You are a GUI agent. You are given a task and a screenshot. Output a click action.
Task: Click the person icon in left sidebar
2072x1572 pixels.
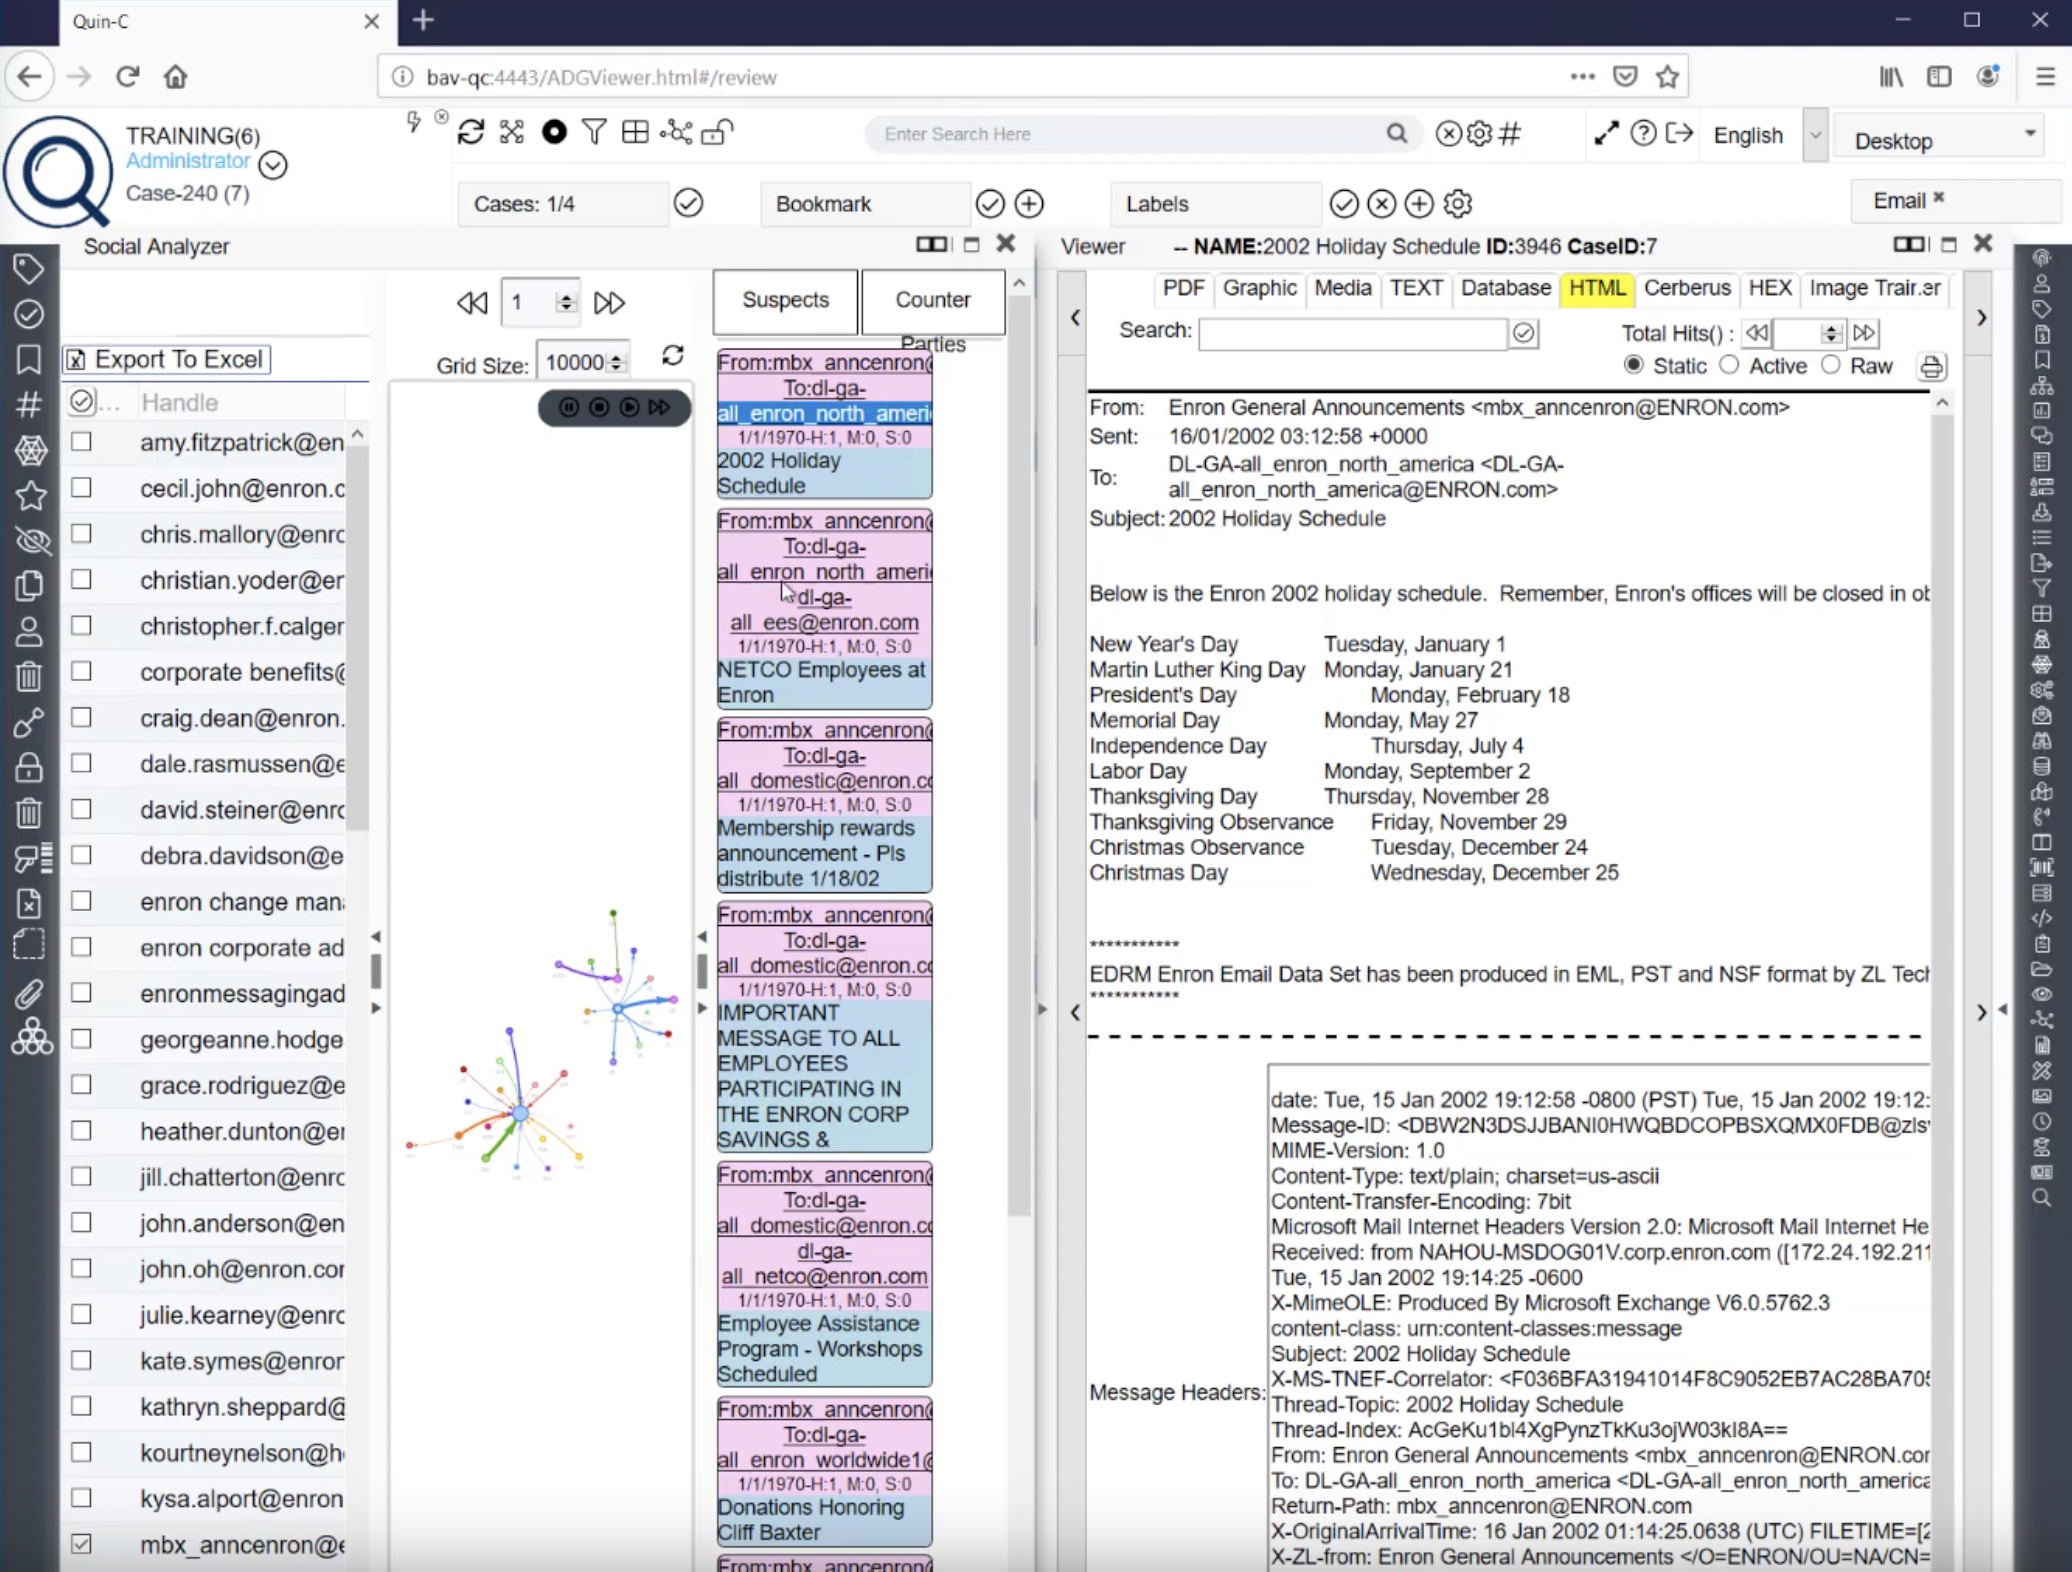29,631
